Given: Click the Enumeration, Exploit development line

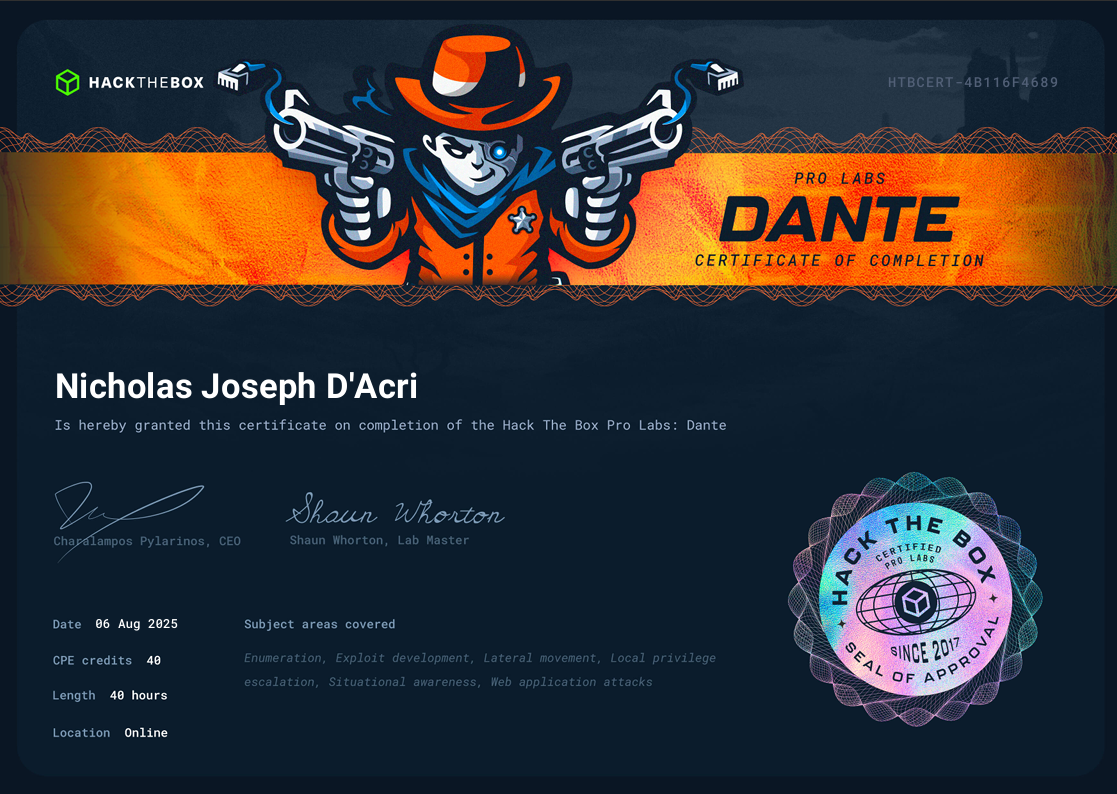Looking at the screenshot, I should click(x=479, y=658).
